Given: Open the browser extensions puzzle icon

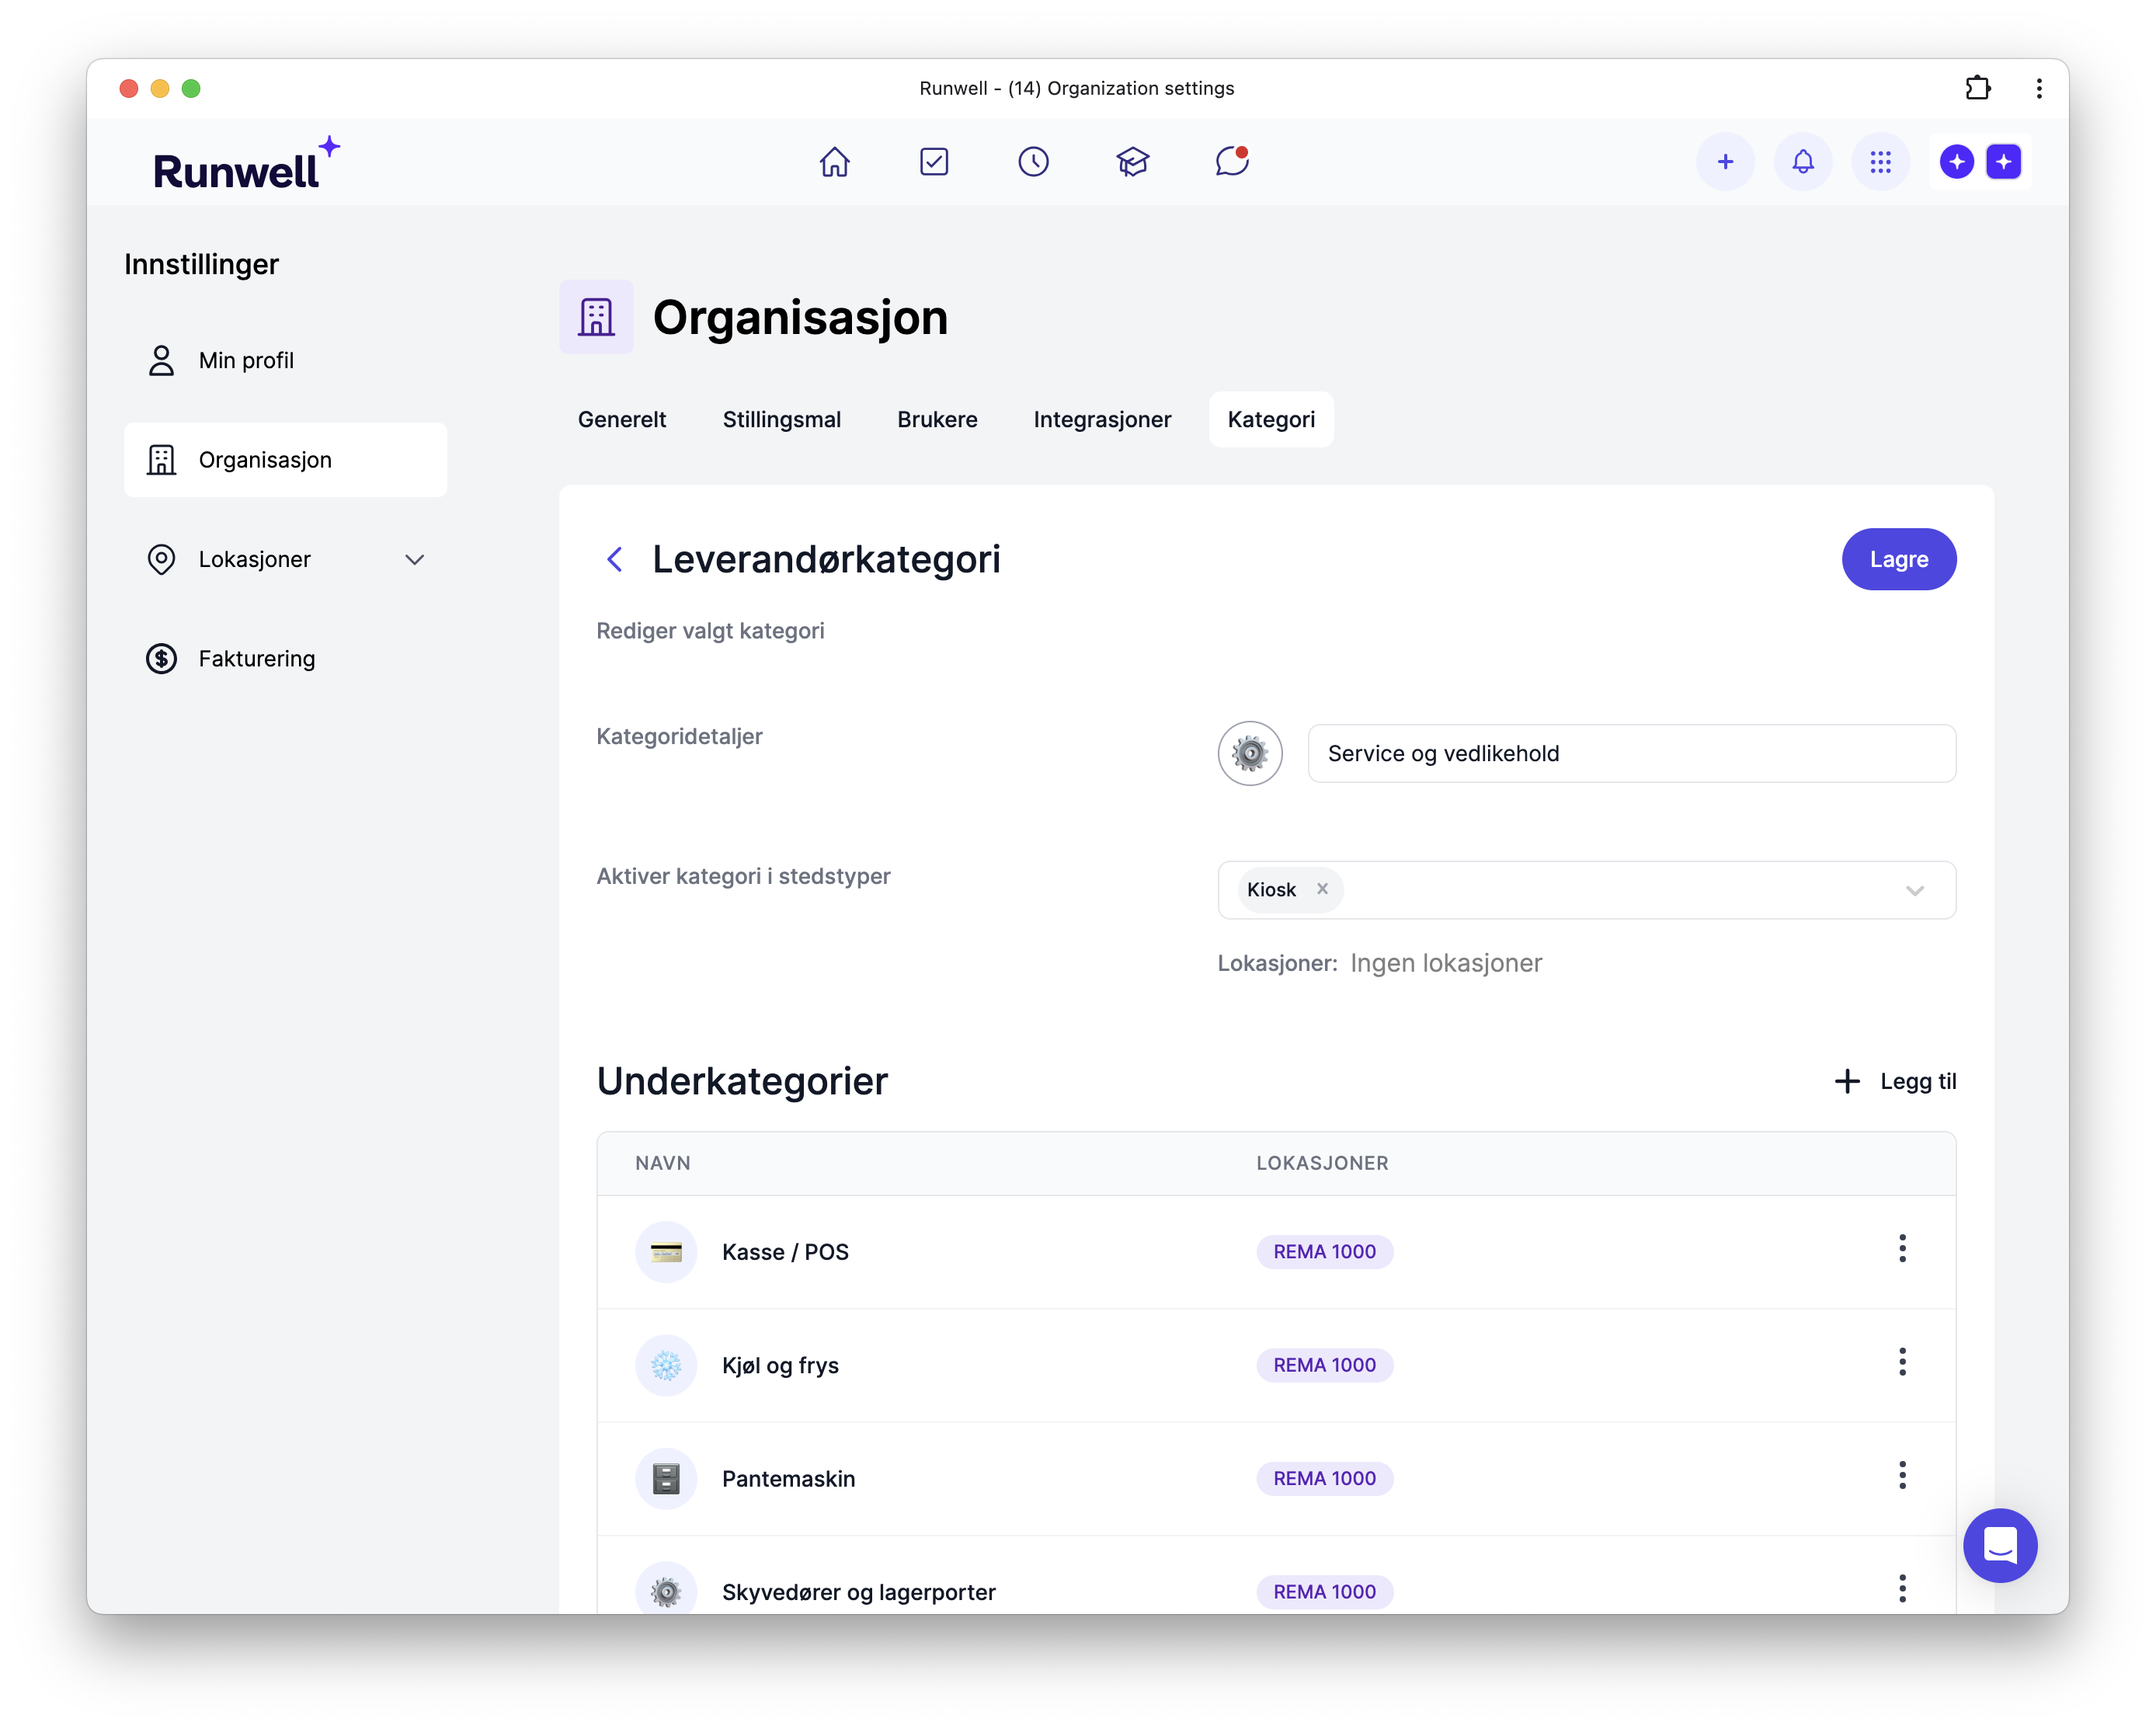Looking at the screenshot, I should coord(1977,88).
